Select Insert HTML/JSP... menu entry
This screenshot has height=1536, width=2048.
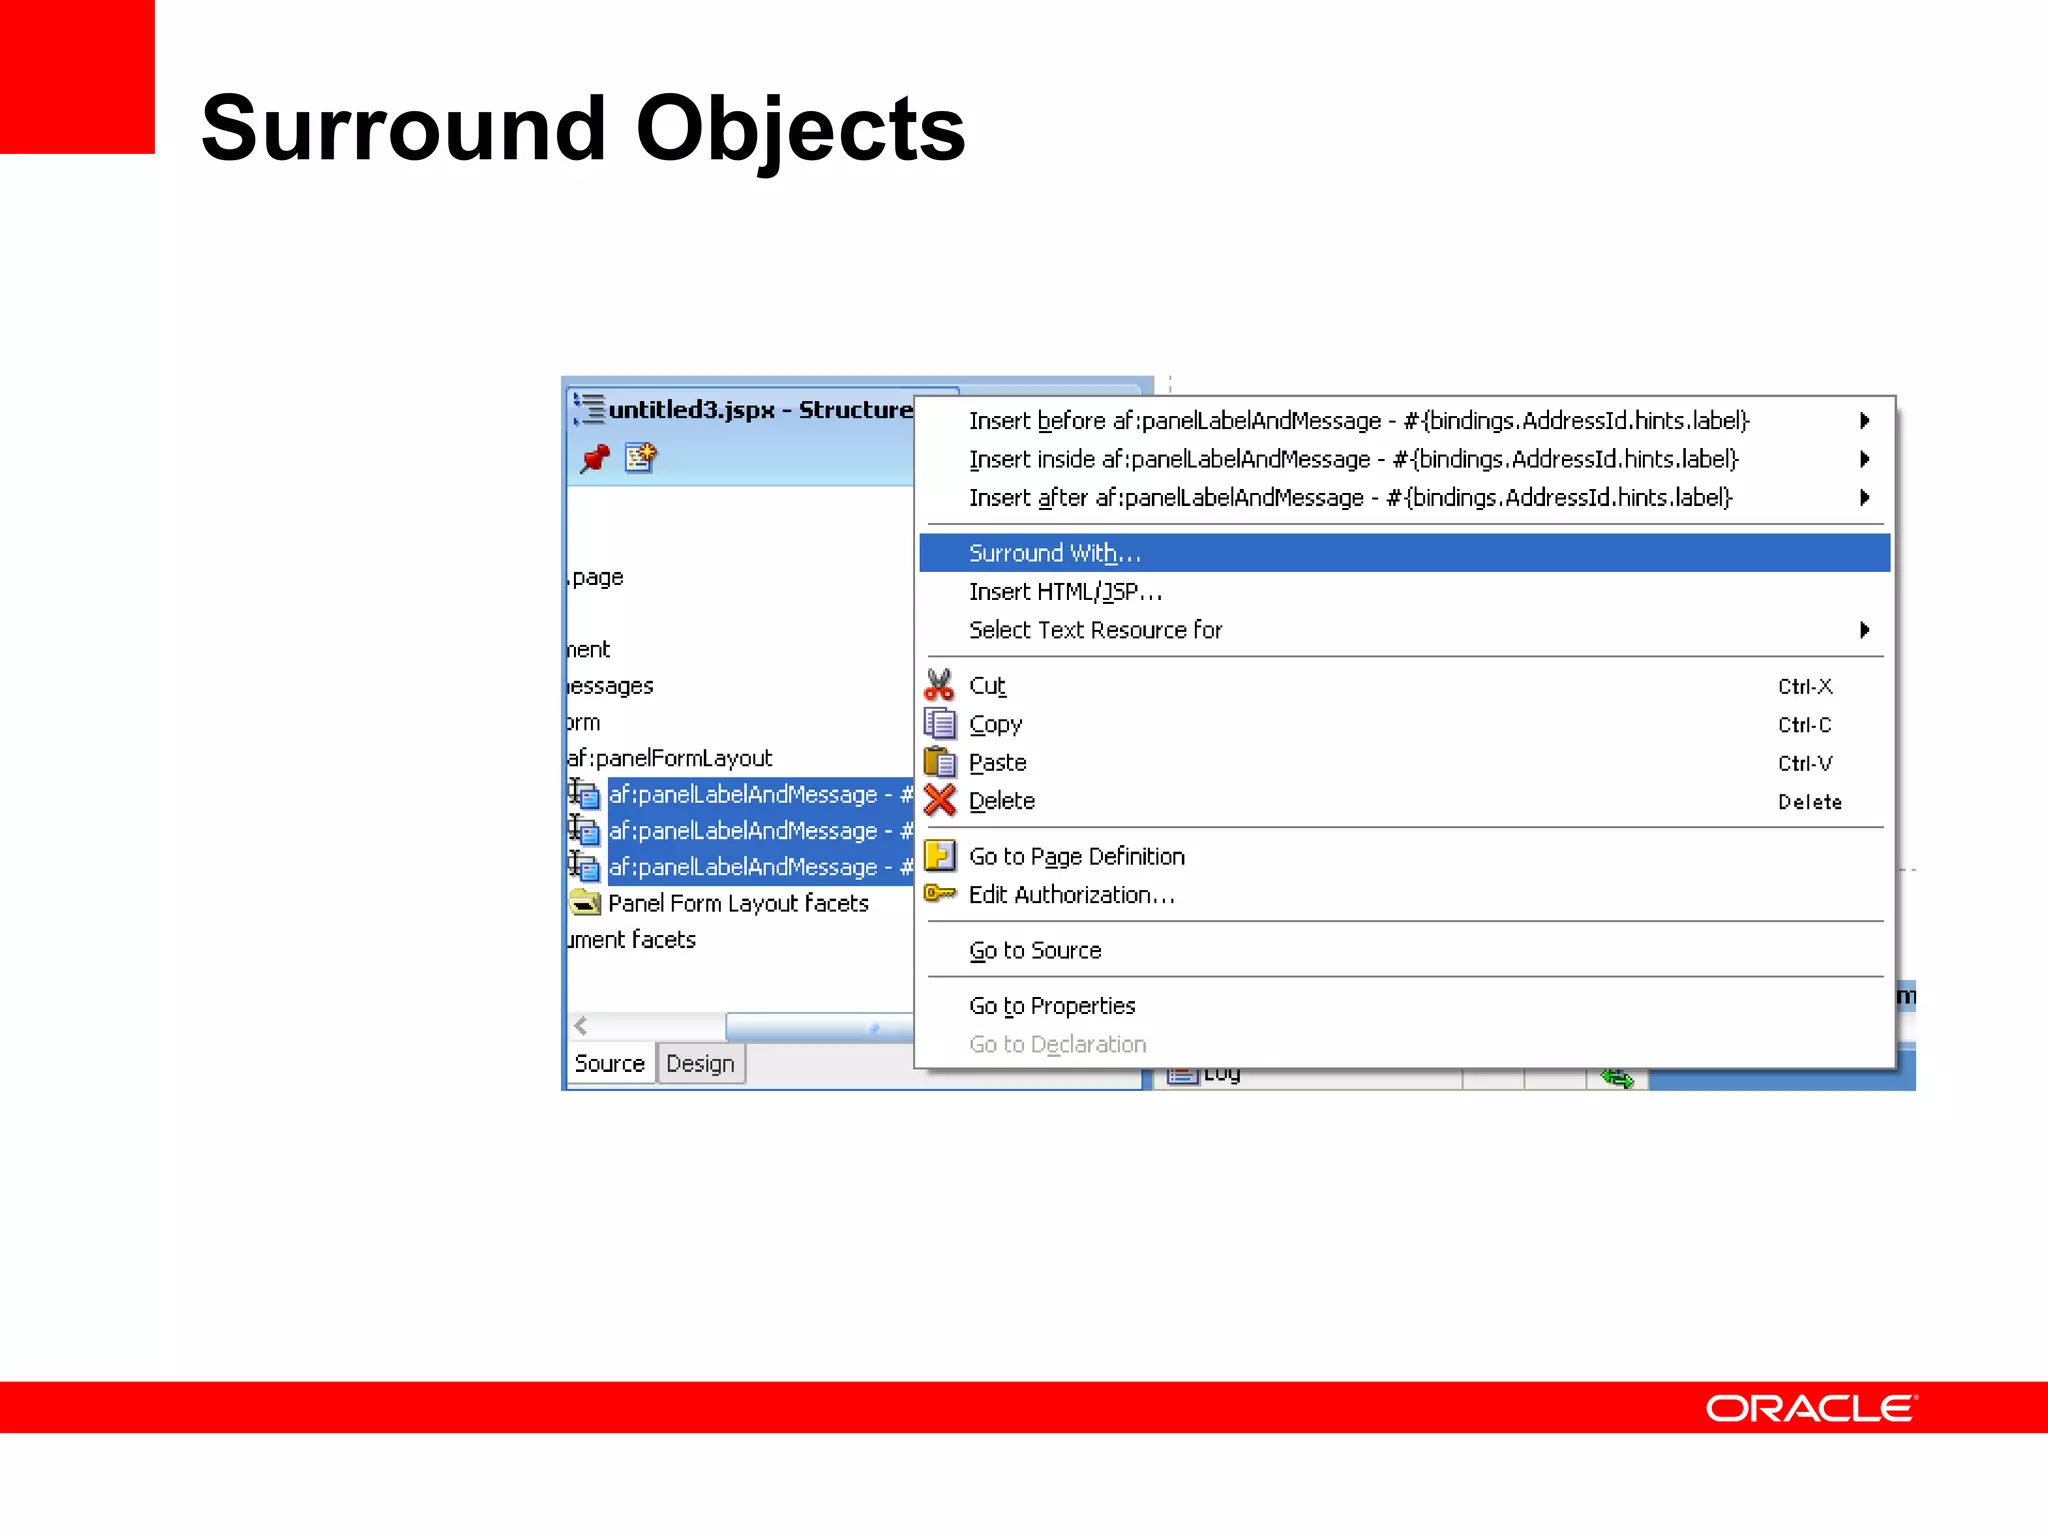coord(1404,592)
